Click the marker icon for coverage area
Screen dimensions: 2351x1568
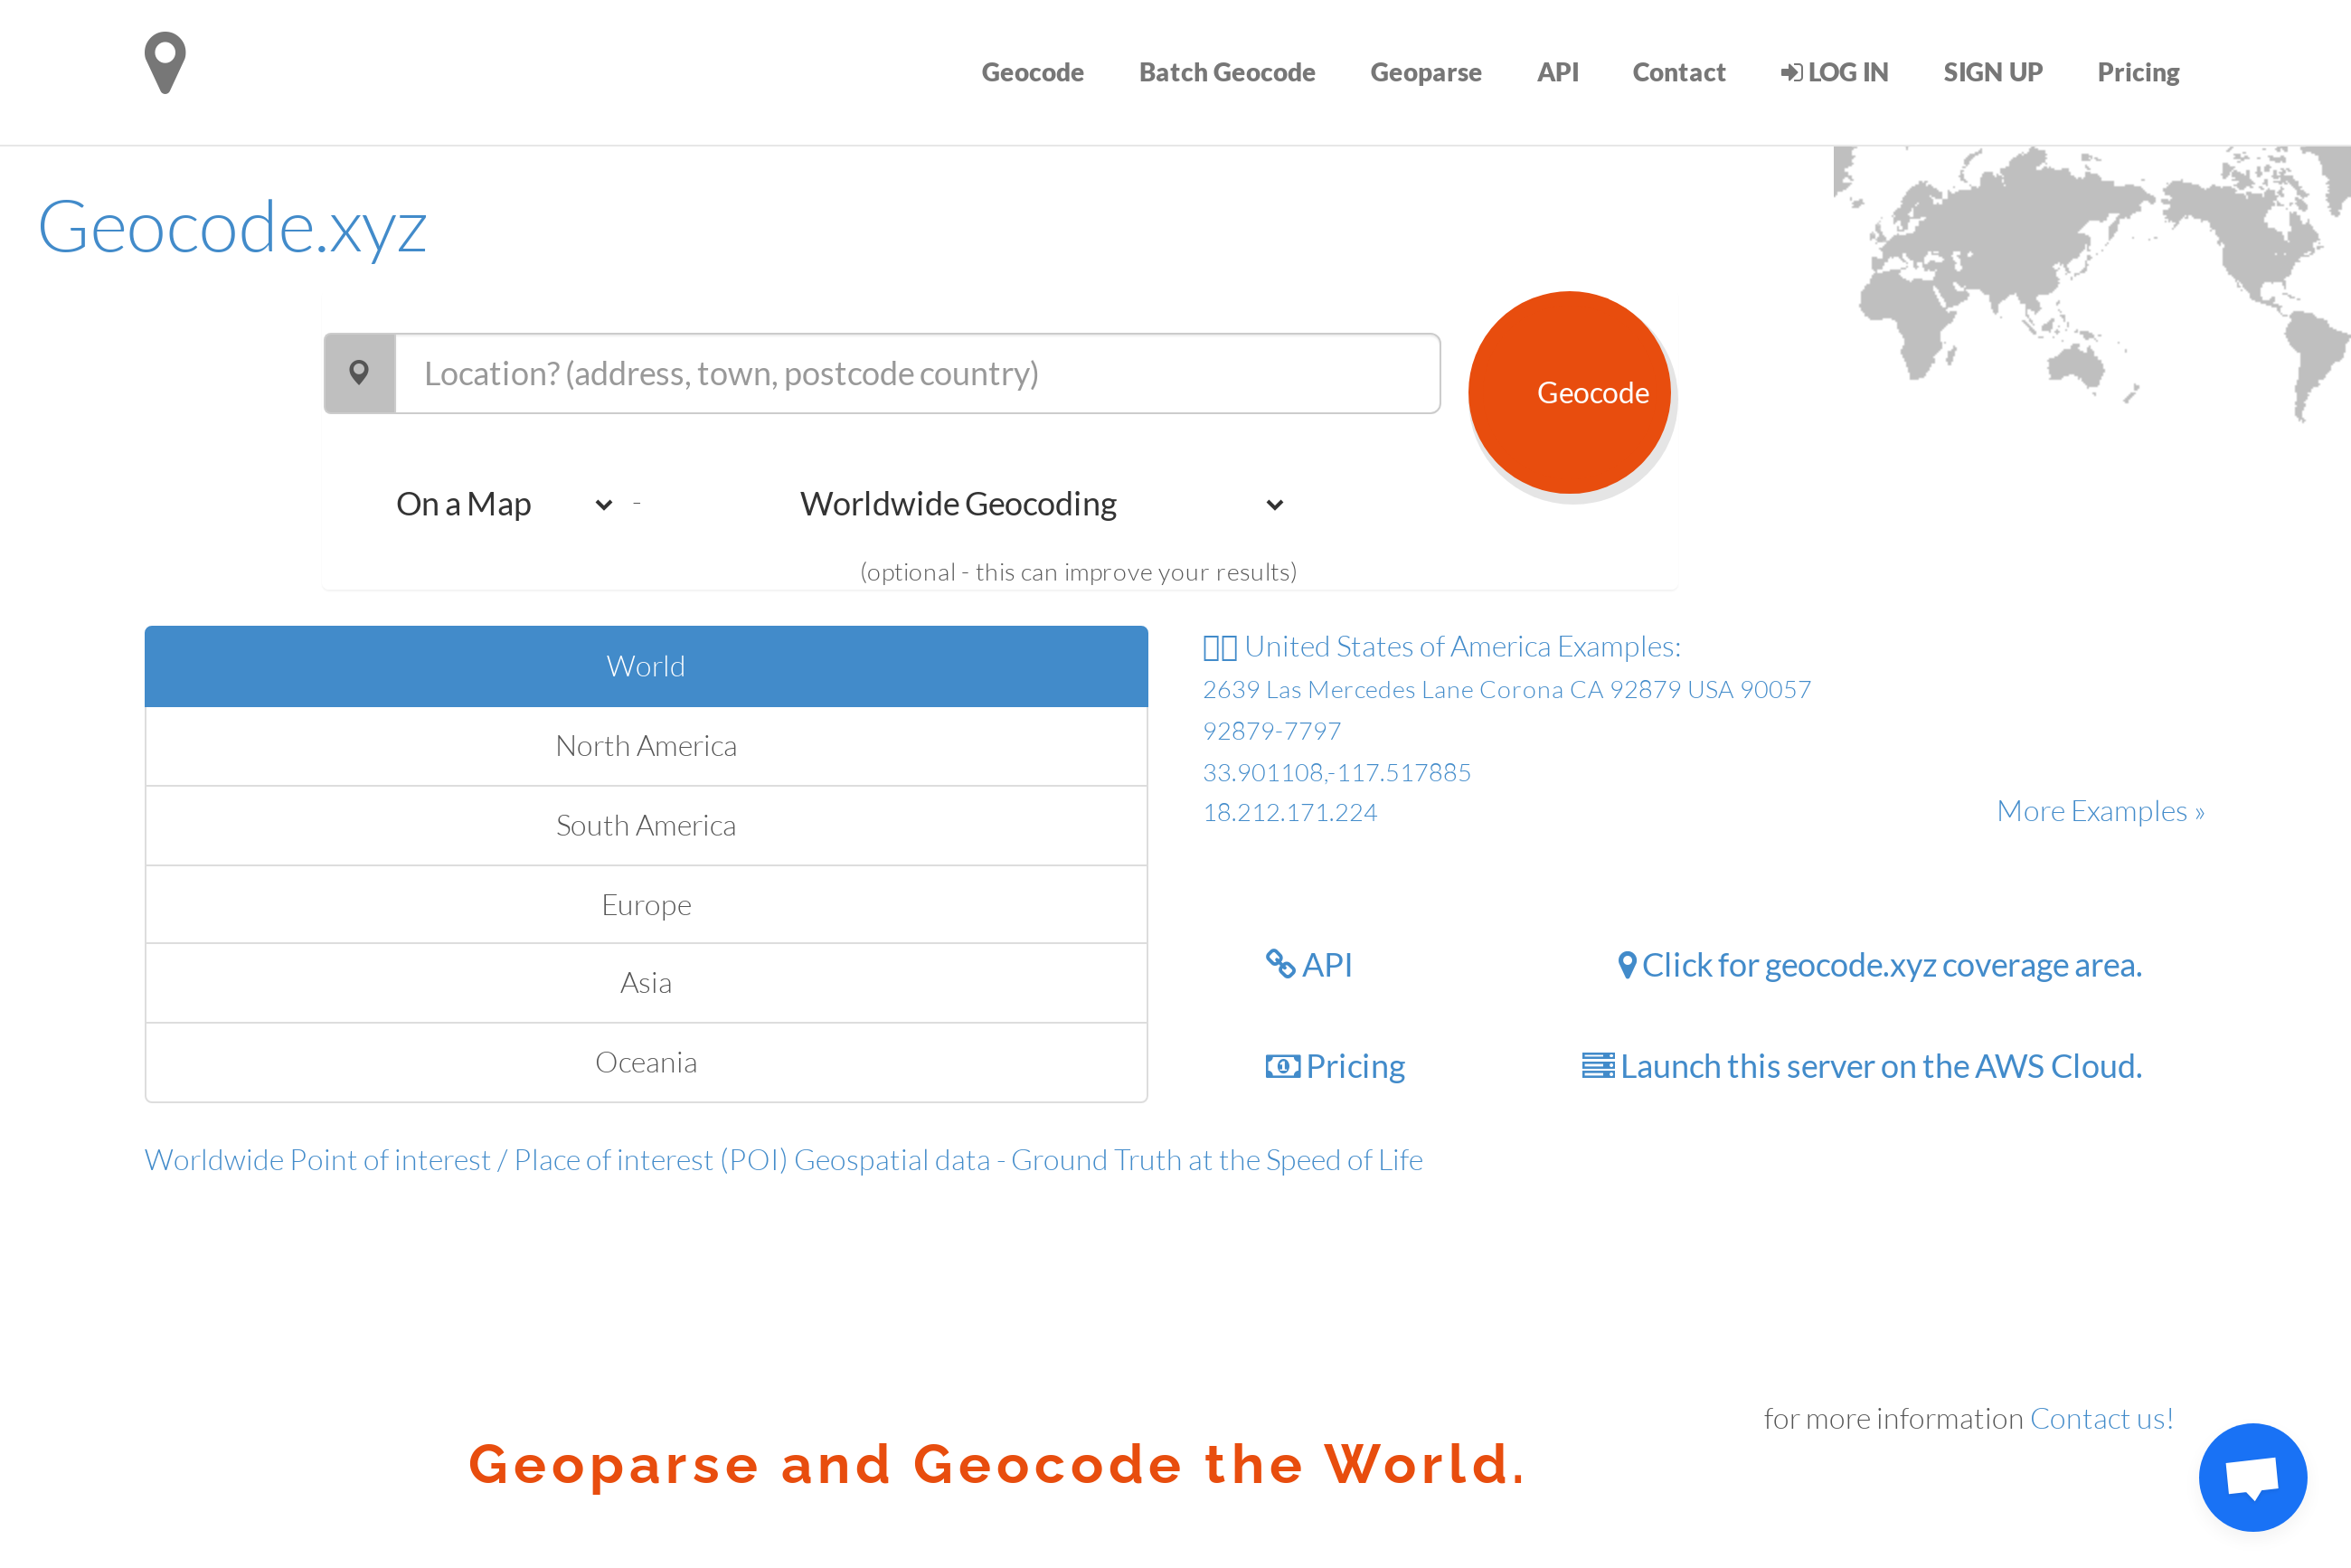tap(1627, 965)
